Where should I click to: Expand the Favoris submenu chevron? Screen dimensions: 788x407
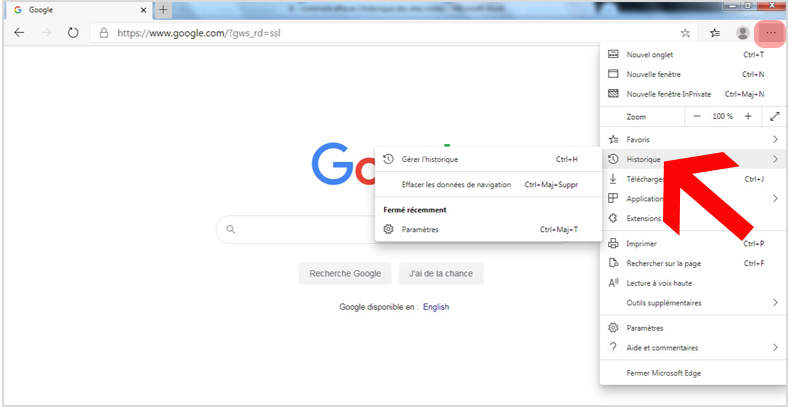(775, 139)
